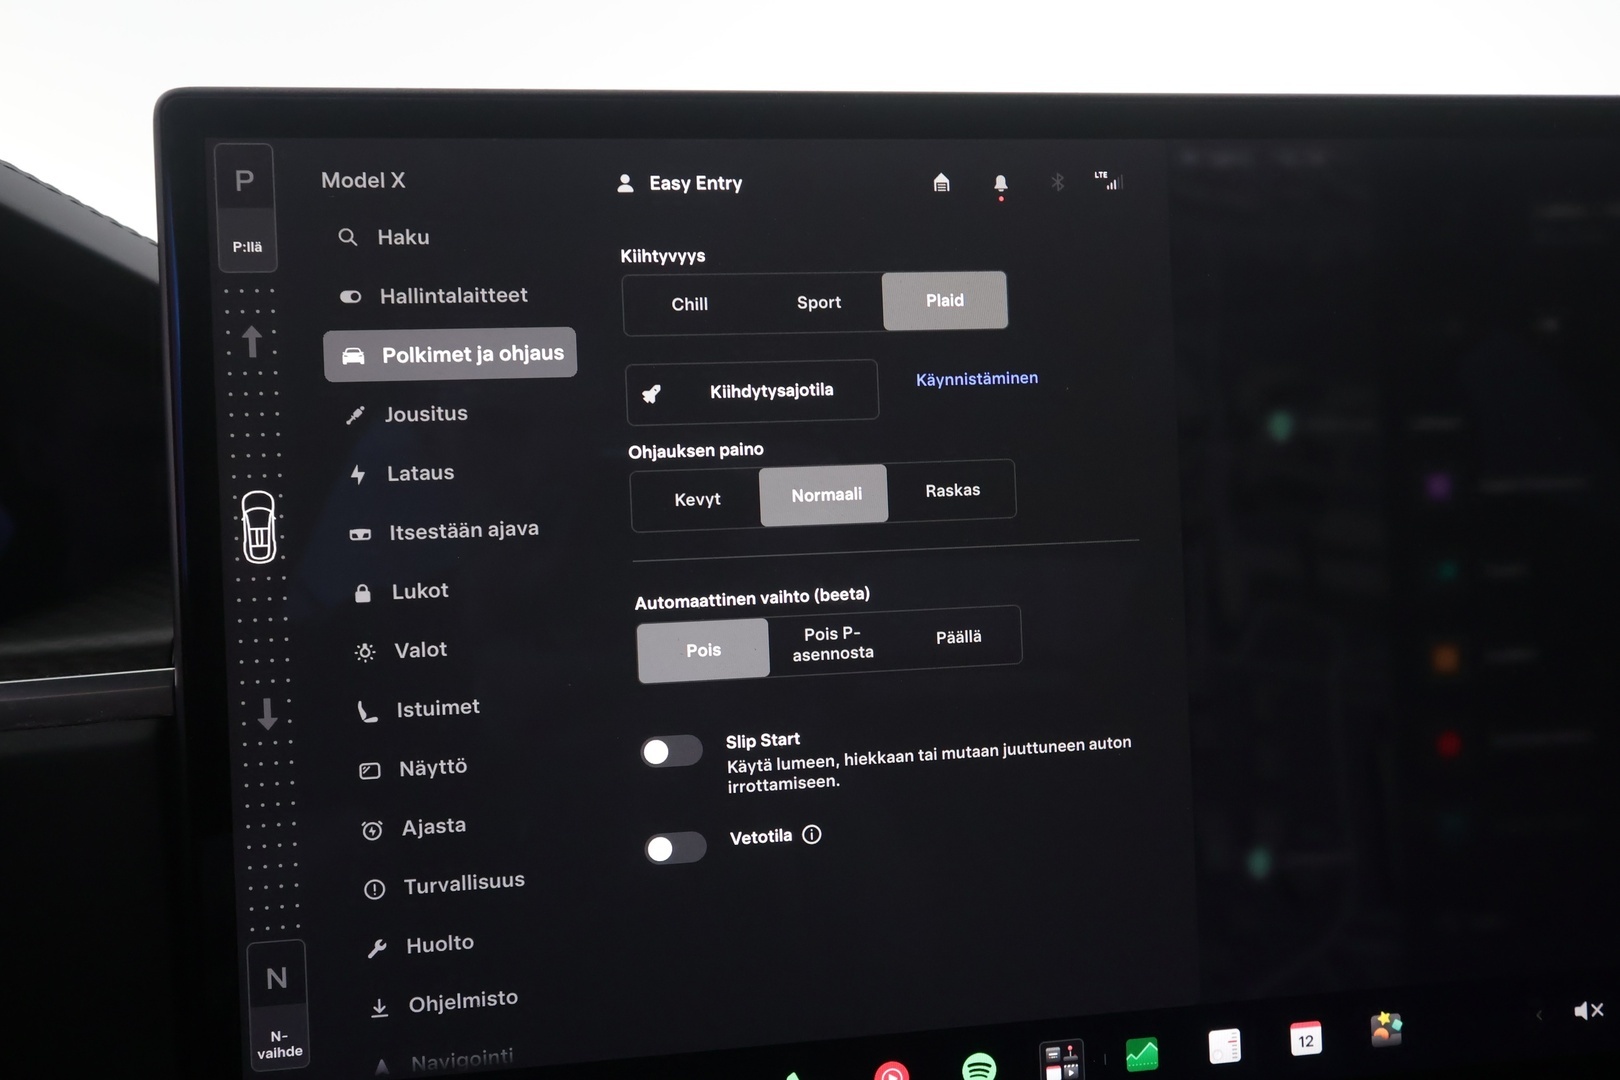The image size is (1620, 1080).
Task: Enable the Slip Start toggle
Action: click(672, 751)
